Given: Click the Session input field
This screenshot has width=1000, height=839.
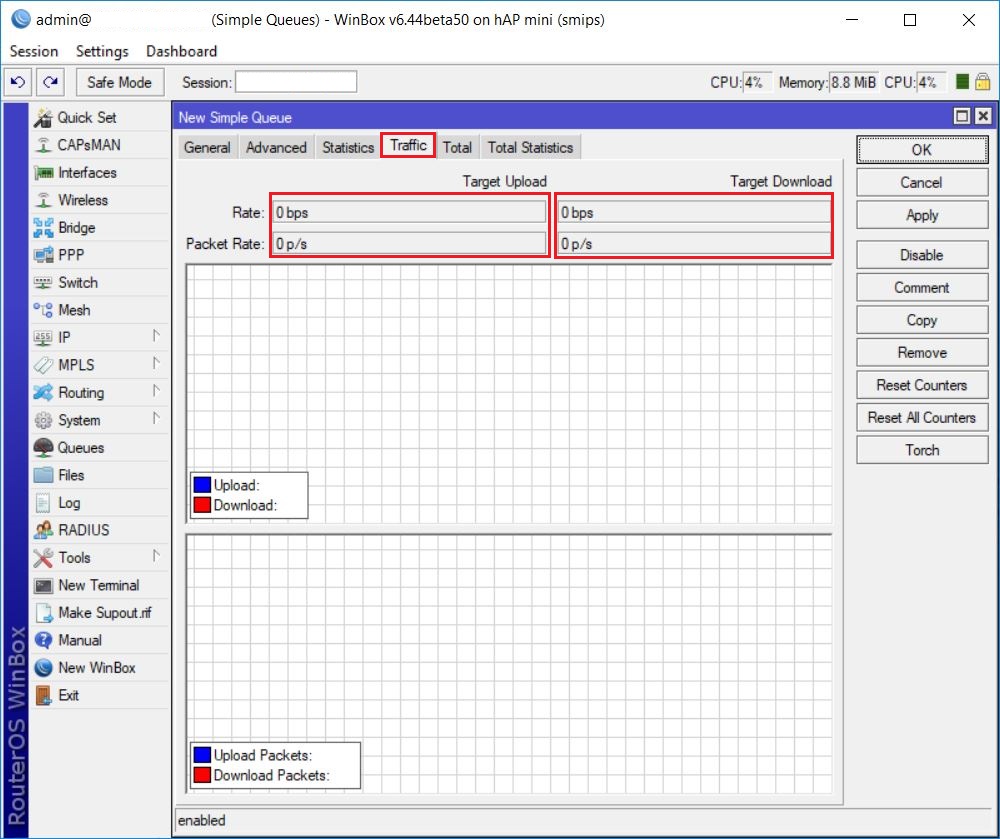Looking at the screenshot, I should coord(296,82).
